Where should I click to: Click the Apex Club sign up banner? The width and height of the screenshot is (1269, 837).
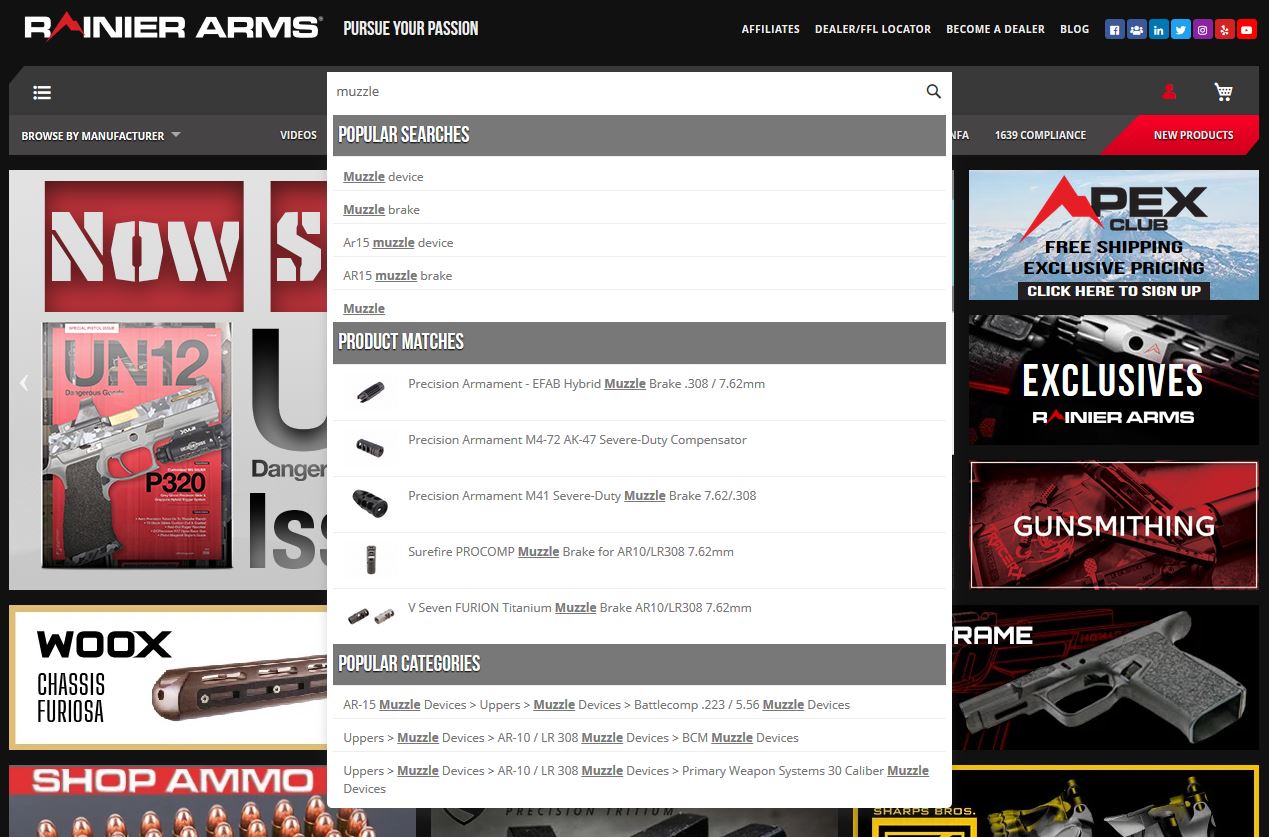[1114, 235]
